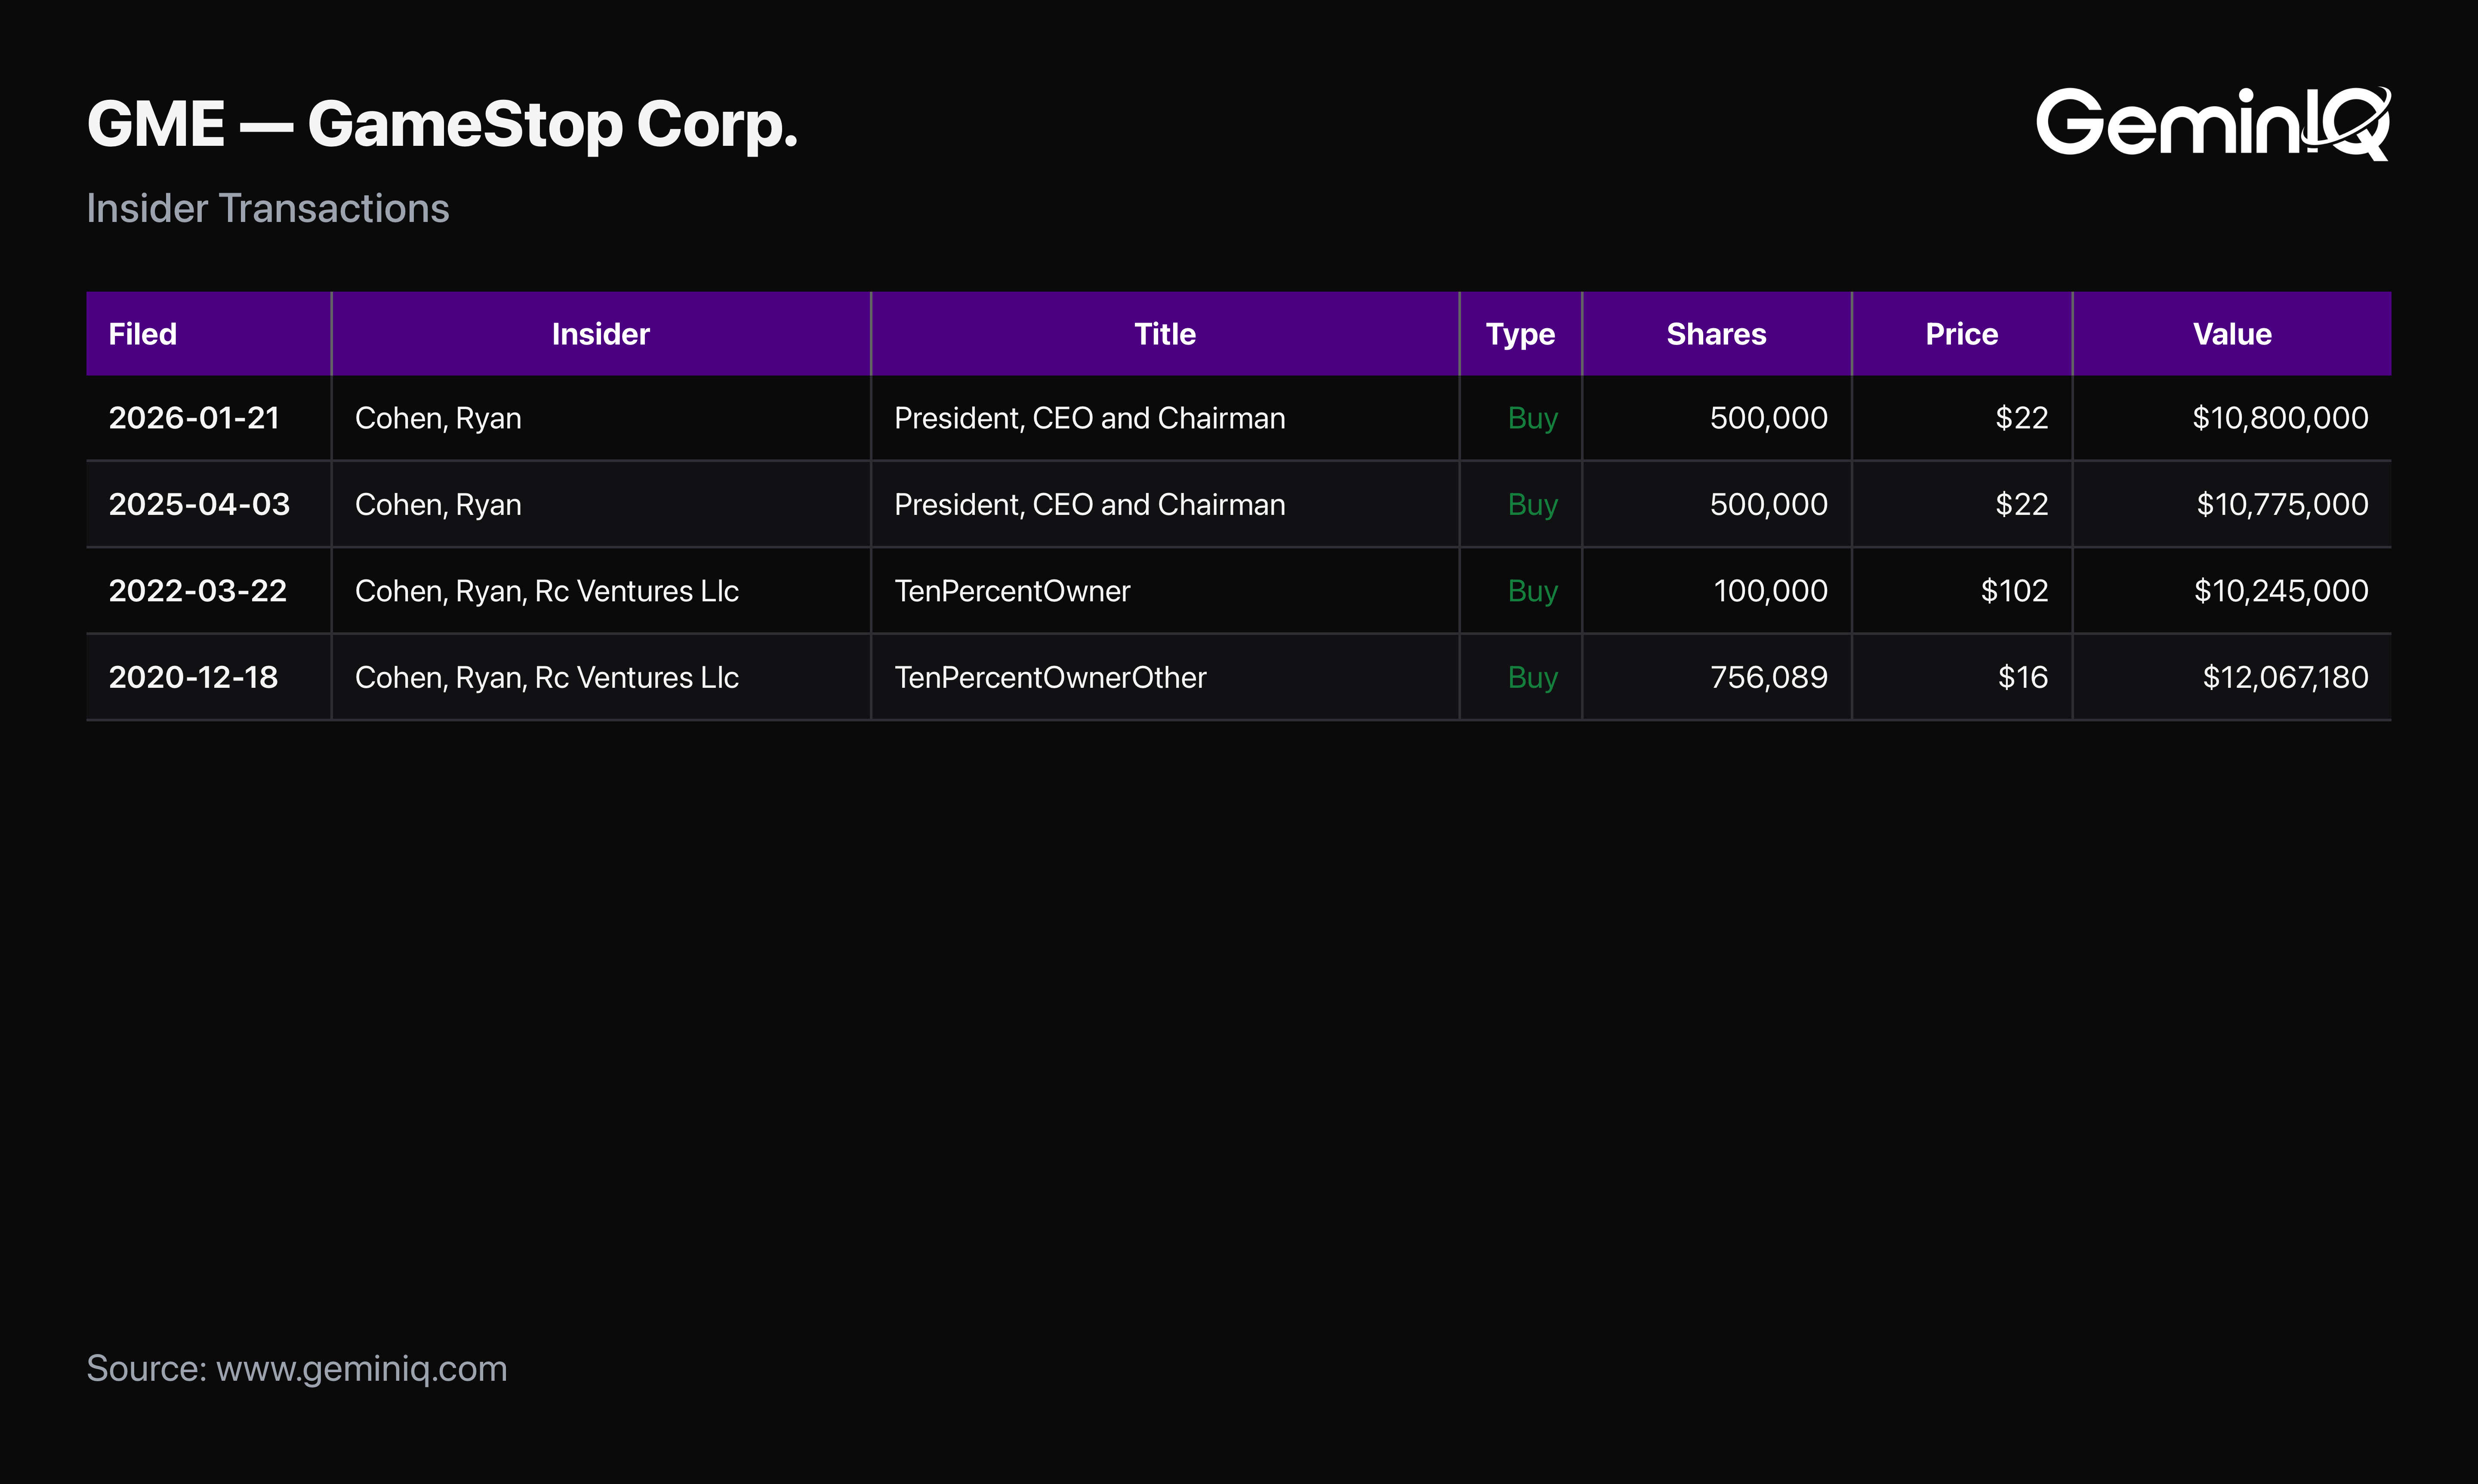Click the $22 price in the 2026-01-21 row

click(2022, 418)
